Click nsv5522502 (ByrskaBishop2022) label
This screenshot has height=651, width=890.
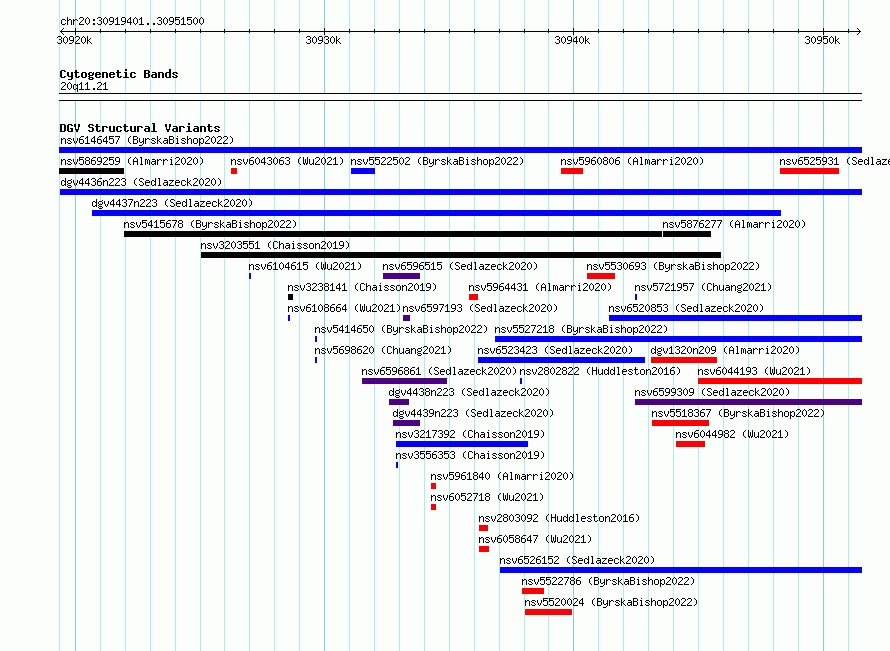click(x=437, y=161)
